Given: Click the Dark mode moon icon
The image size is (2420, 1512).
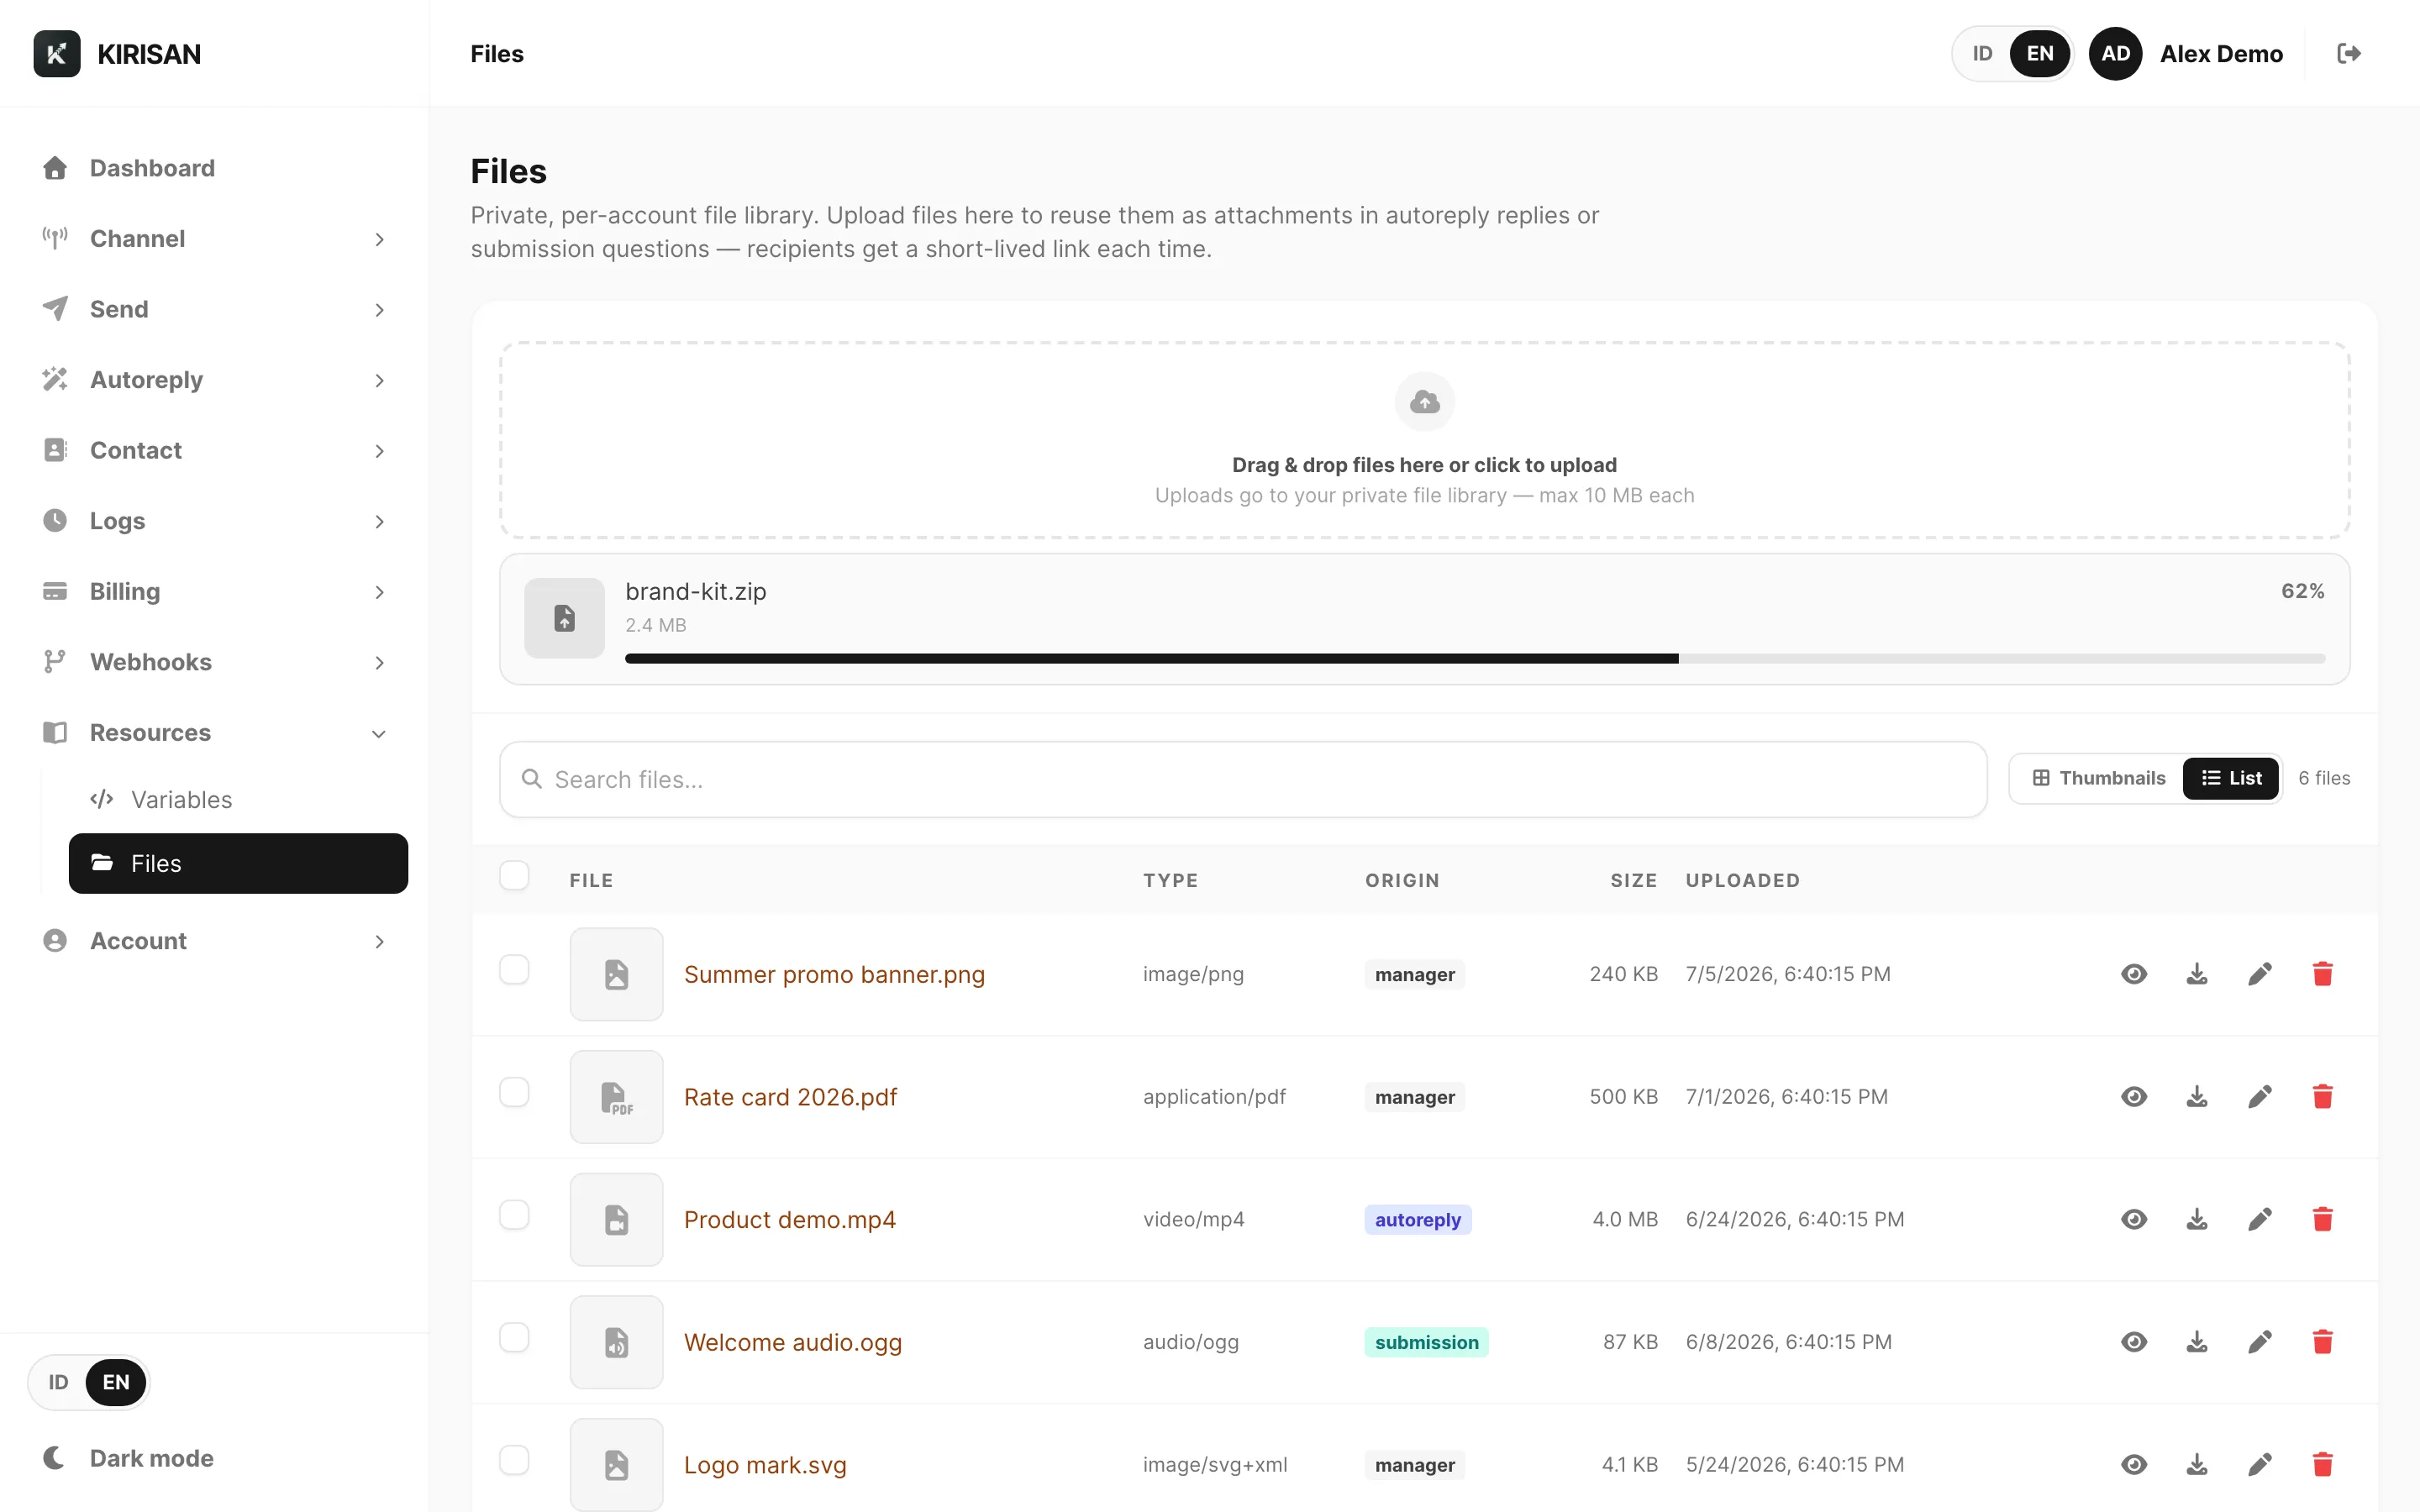Looking at the screenshot, I should click(x=55, y=1458).
